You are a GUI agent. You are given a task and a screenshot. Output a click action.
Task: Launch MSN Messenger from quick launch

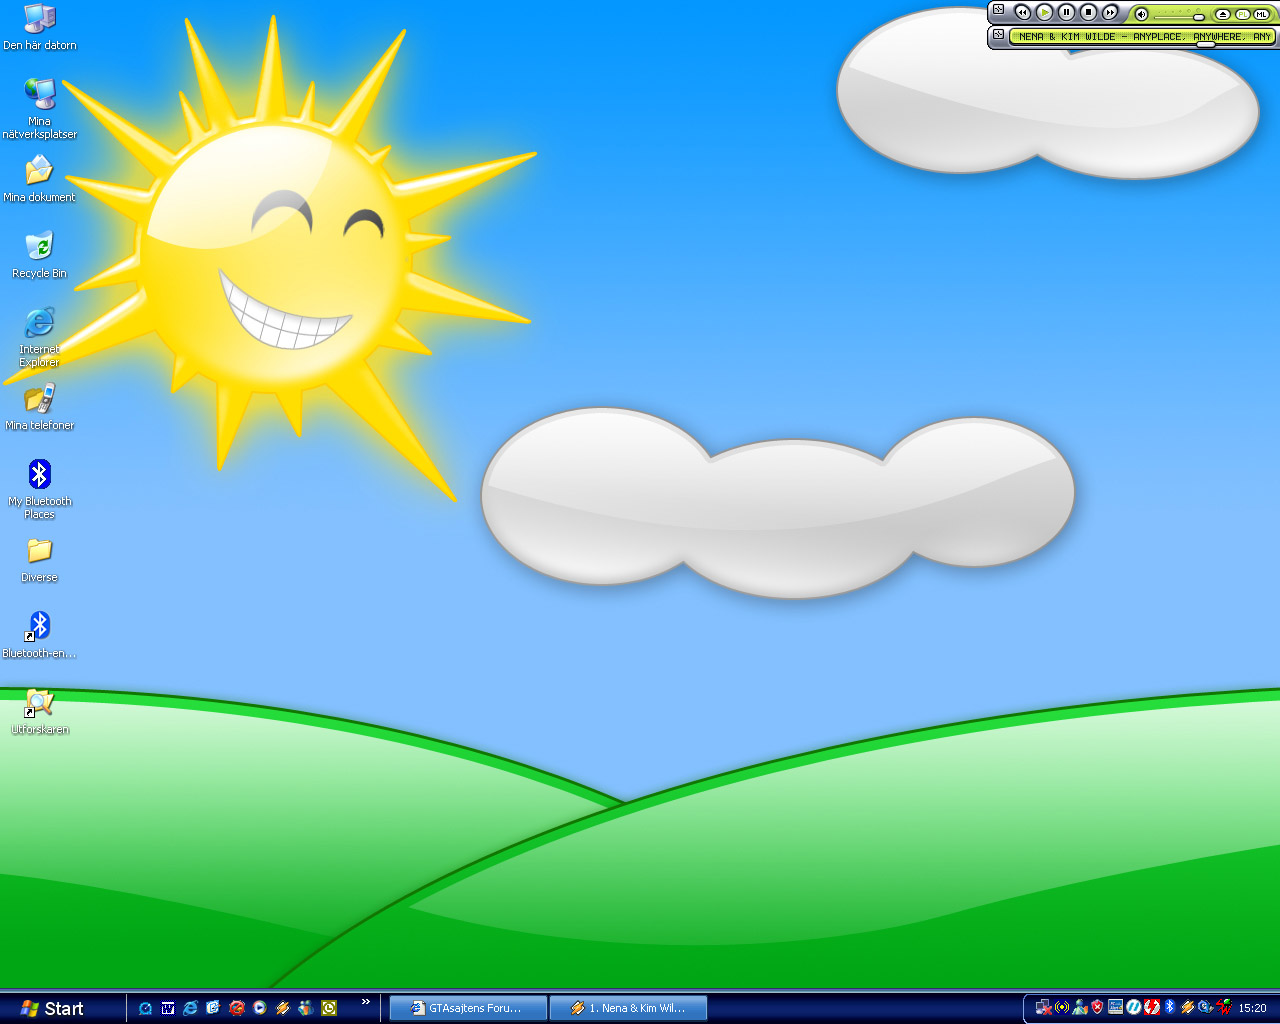coord(306,1008)
